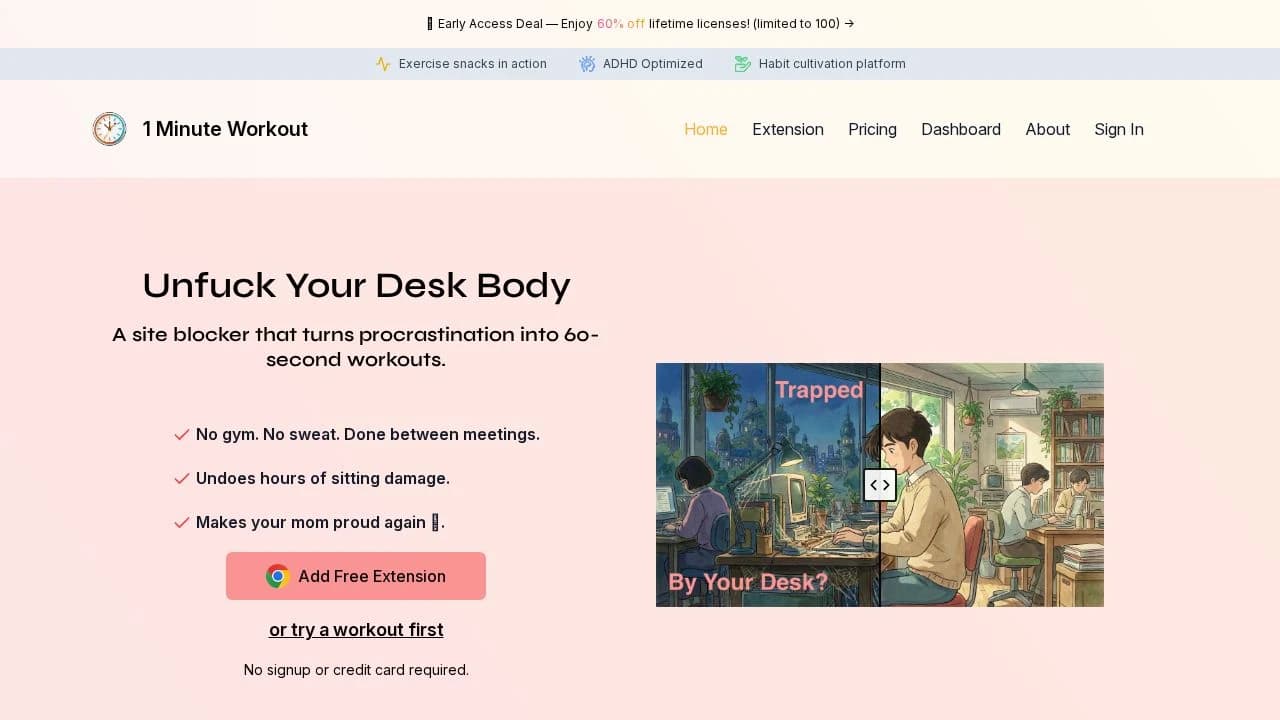Click the checkmark beside No gym line
1280x720 pixels.
181,434
